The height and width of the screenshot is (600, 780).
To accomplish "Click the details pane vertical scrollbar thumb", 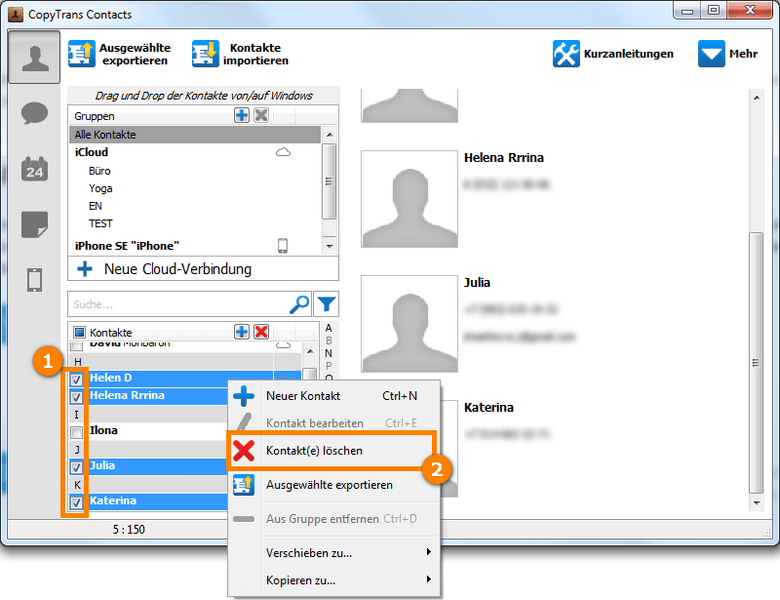I will [757, 362].
